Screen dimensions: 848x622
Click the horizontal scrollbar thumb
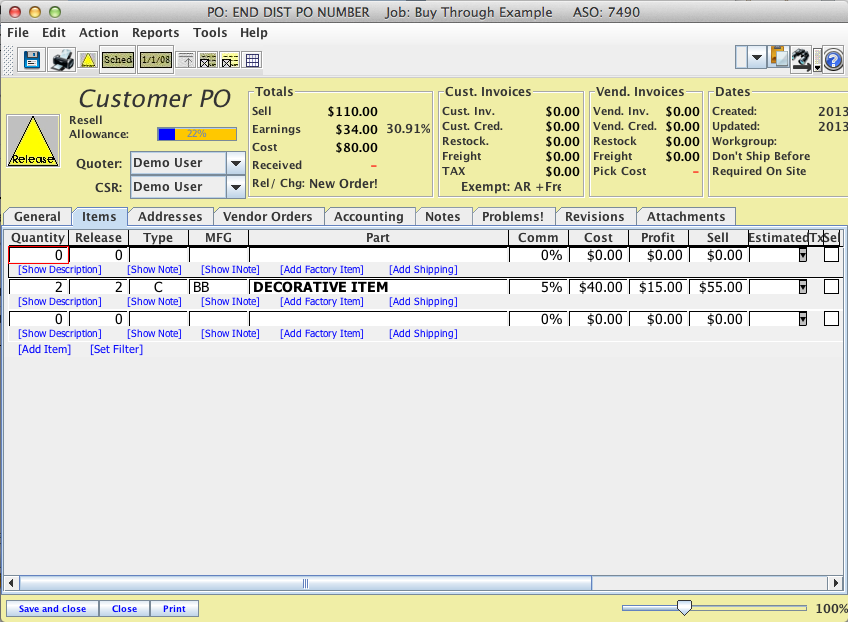point(306,583)
